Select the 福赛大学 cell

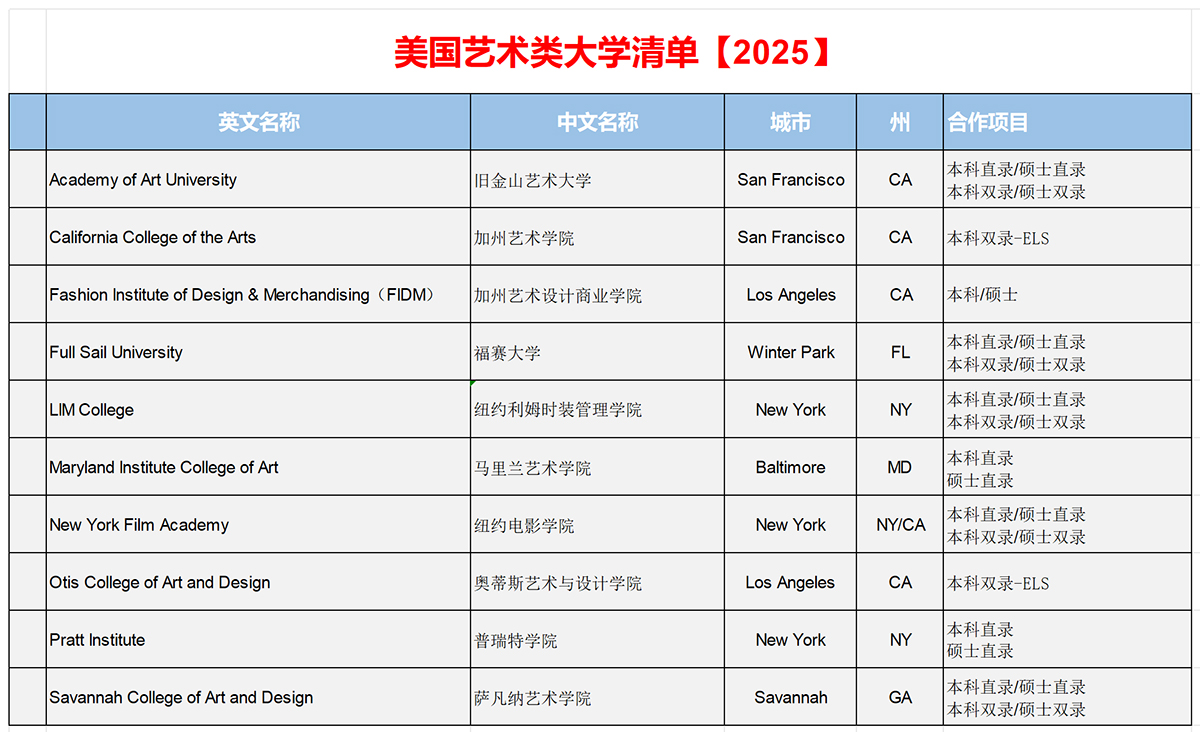(504, 352)
